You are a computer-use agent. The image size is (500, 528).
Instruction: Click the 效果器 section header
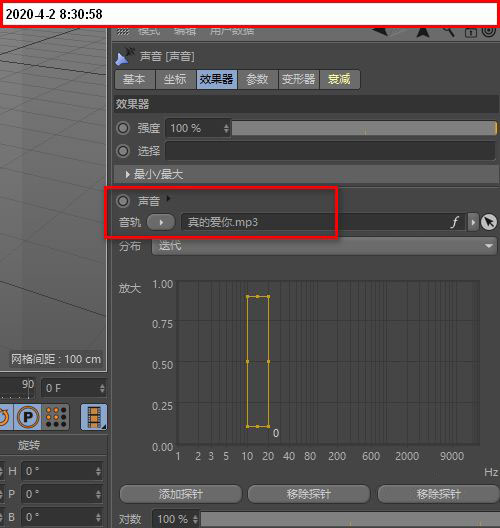(306, 104)
